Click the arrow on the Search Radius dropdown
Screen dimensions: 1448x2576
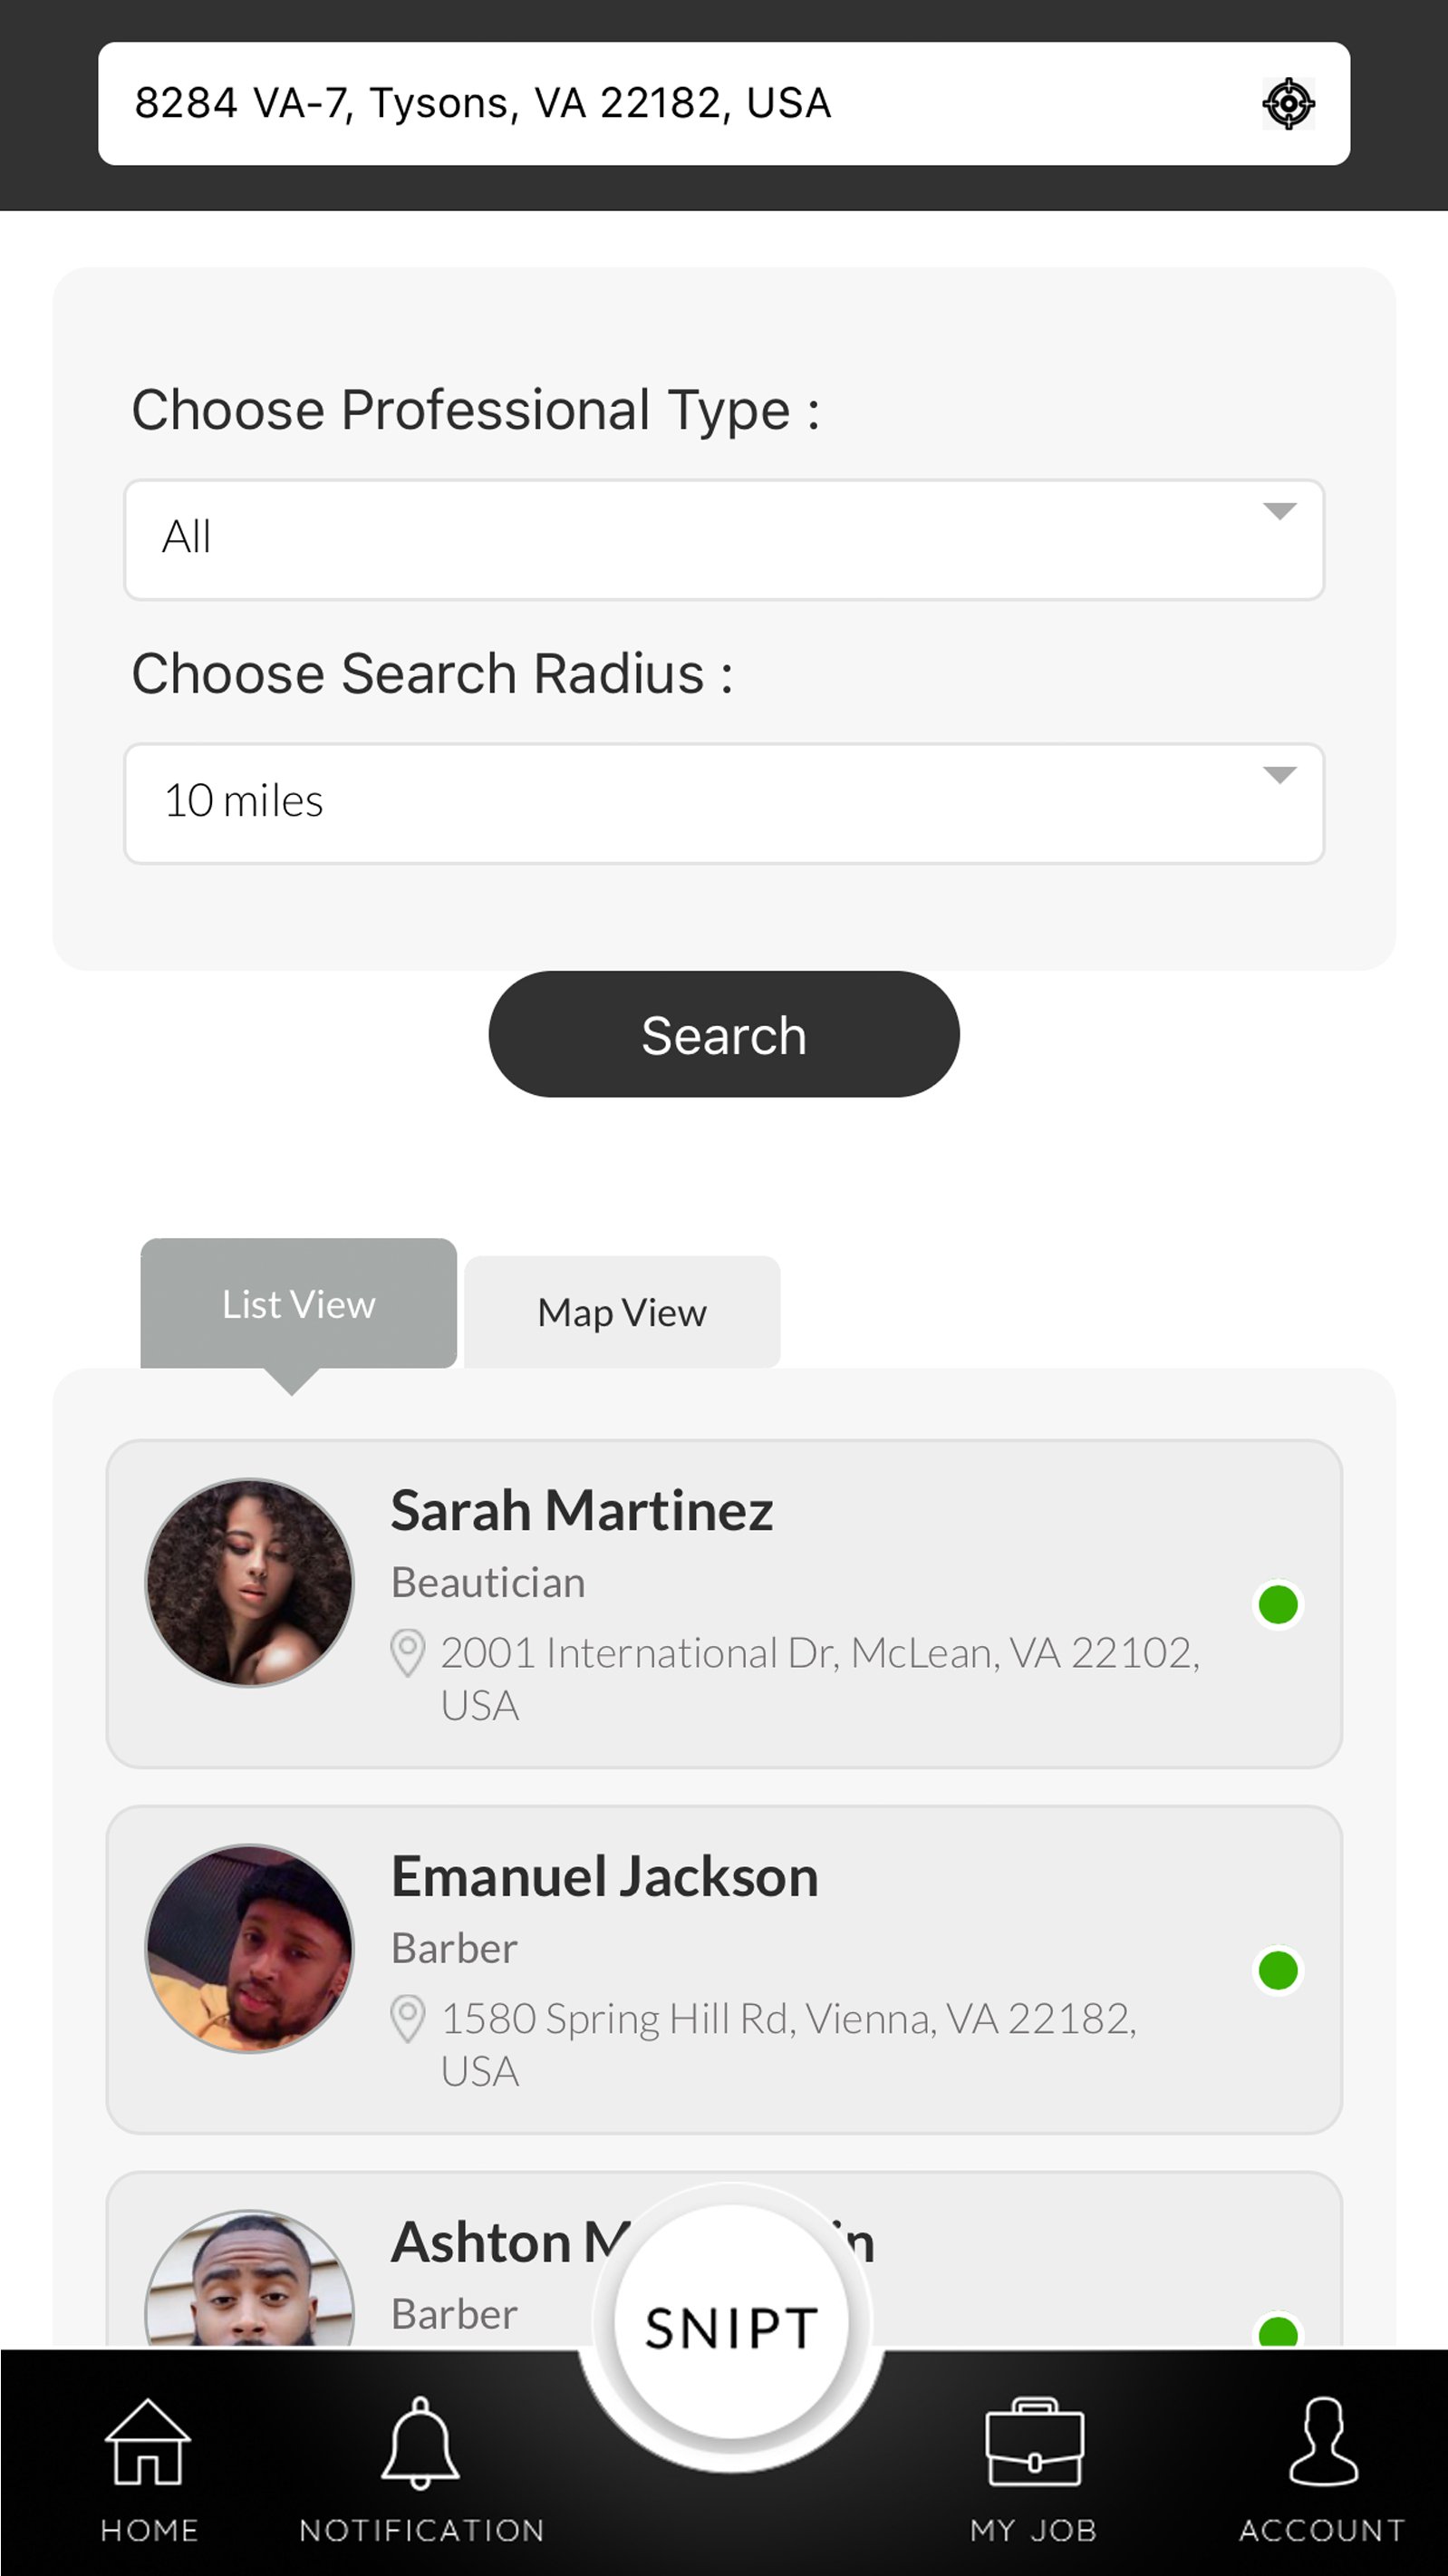tap(1279, 775)
